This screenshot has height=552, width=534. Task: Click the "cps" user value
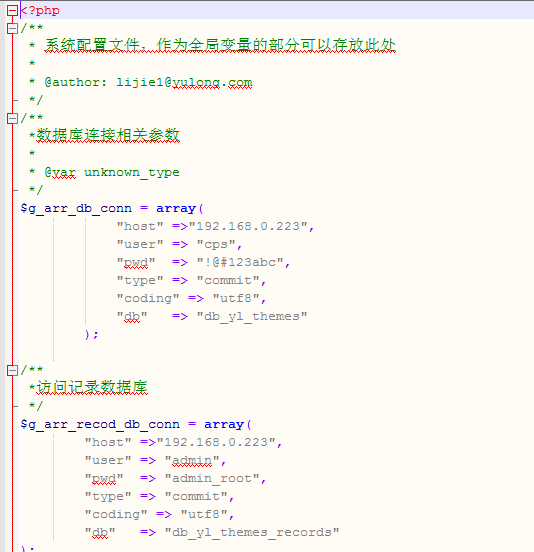tap(216, 244)
